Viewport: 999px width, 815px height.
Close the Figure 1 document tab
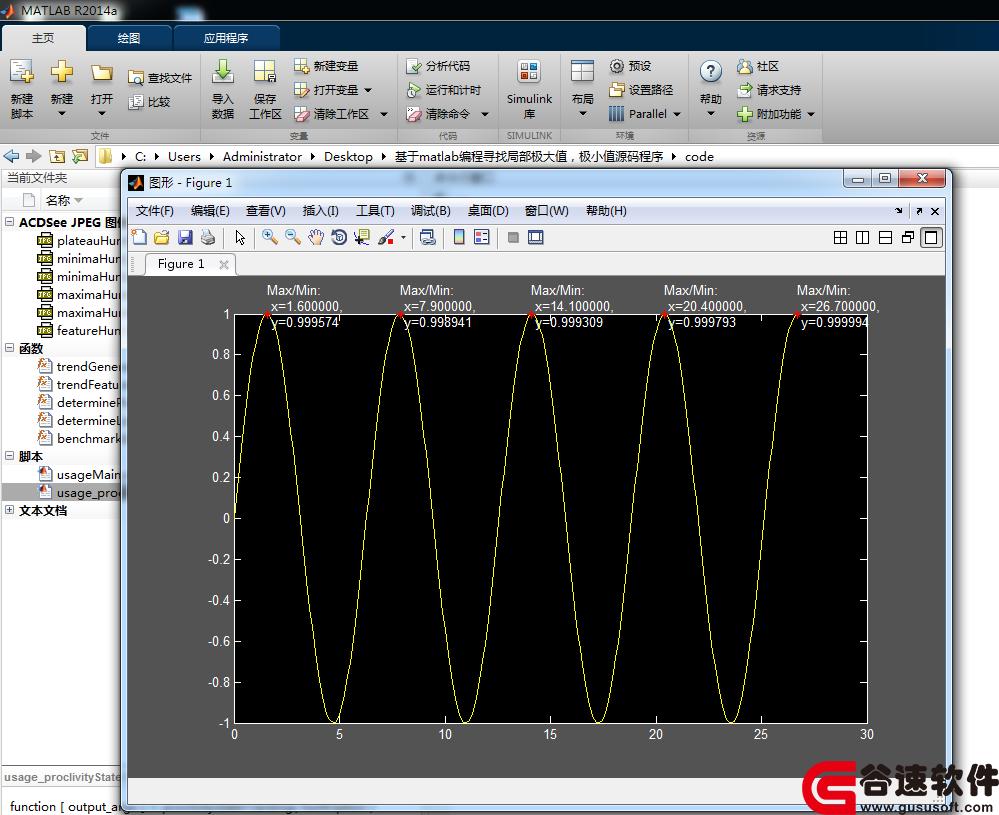tap(224, 264)
